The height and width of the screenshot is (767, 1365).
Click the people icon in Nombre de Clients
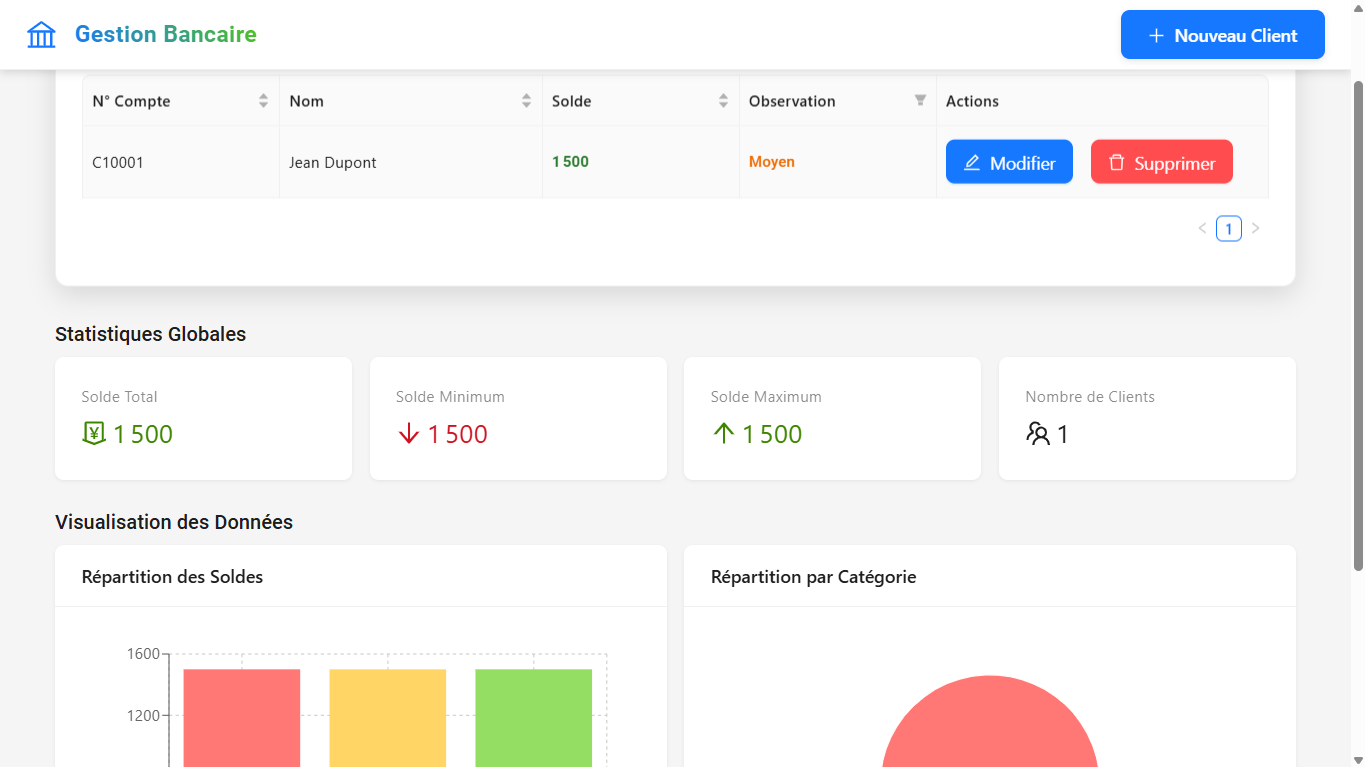coord(1038,434)
